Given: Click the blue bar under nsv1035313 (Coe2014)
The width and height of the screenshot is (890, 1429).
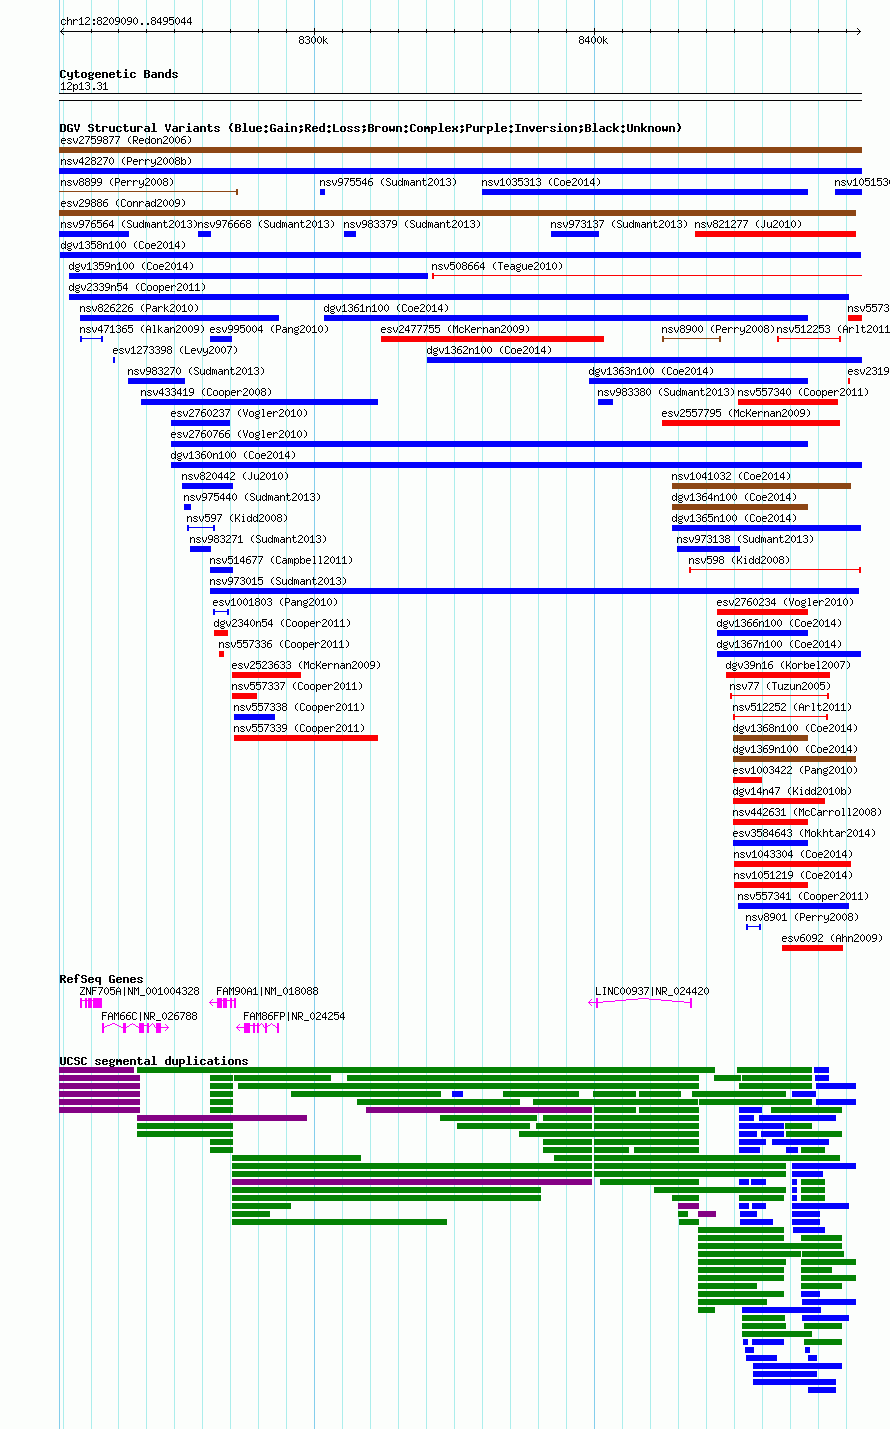Looking at the screenshot, I should [645, 192].
